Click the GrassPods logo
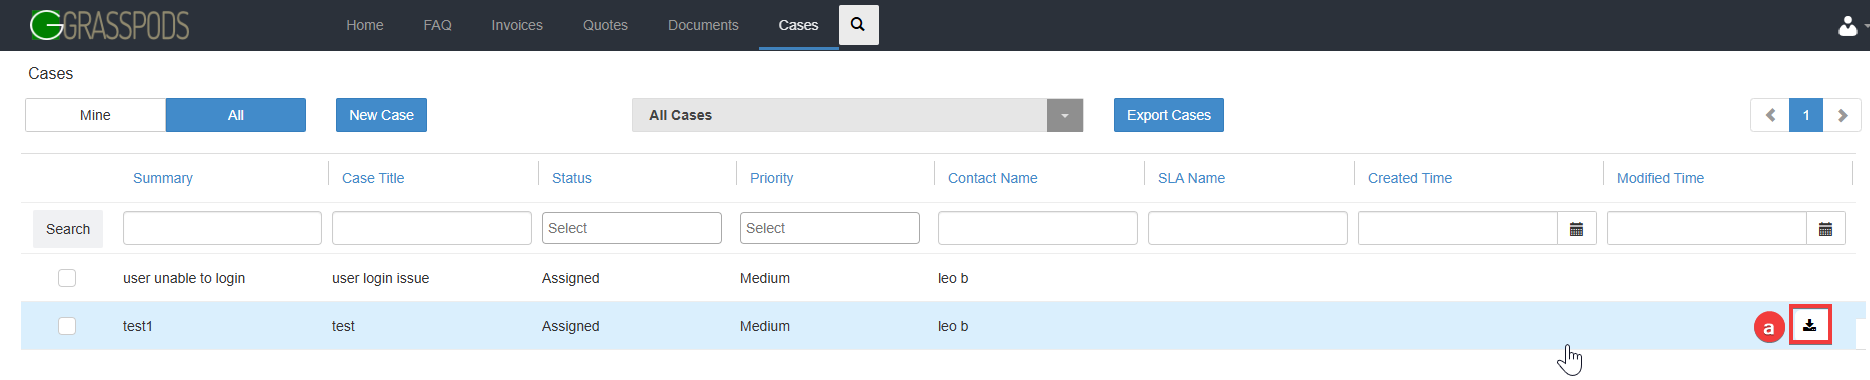Screen dimensions: 1870x380 point(109,25)
